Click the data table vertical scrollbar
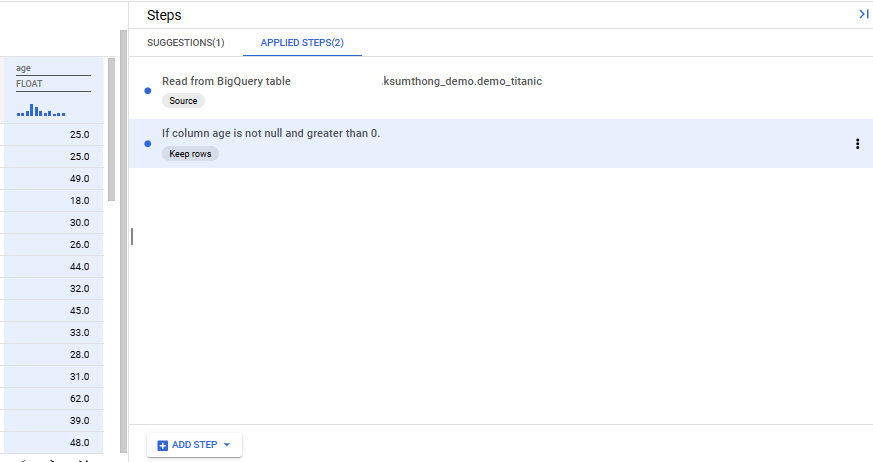This screenshot has width=873, height=462. coord(111,130)
